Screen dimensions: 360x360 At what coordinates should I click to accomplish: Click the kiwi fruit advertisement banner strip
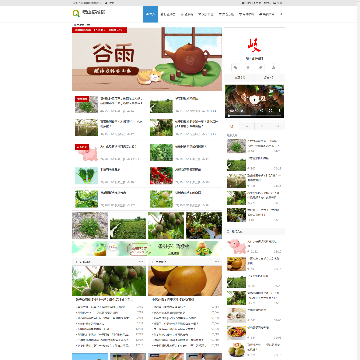[147, 249]
